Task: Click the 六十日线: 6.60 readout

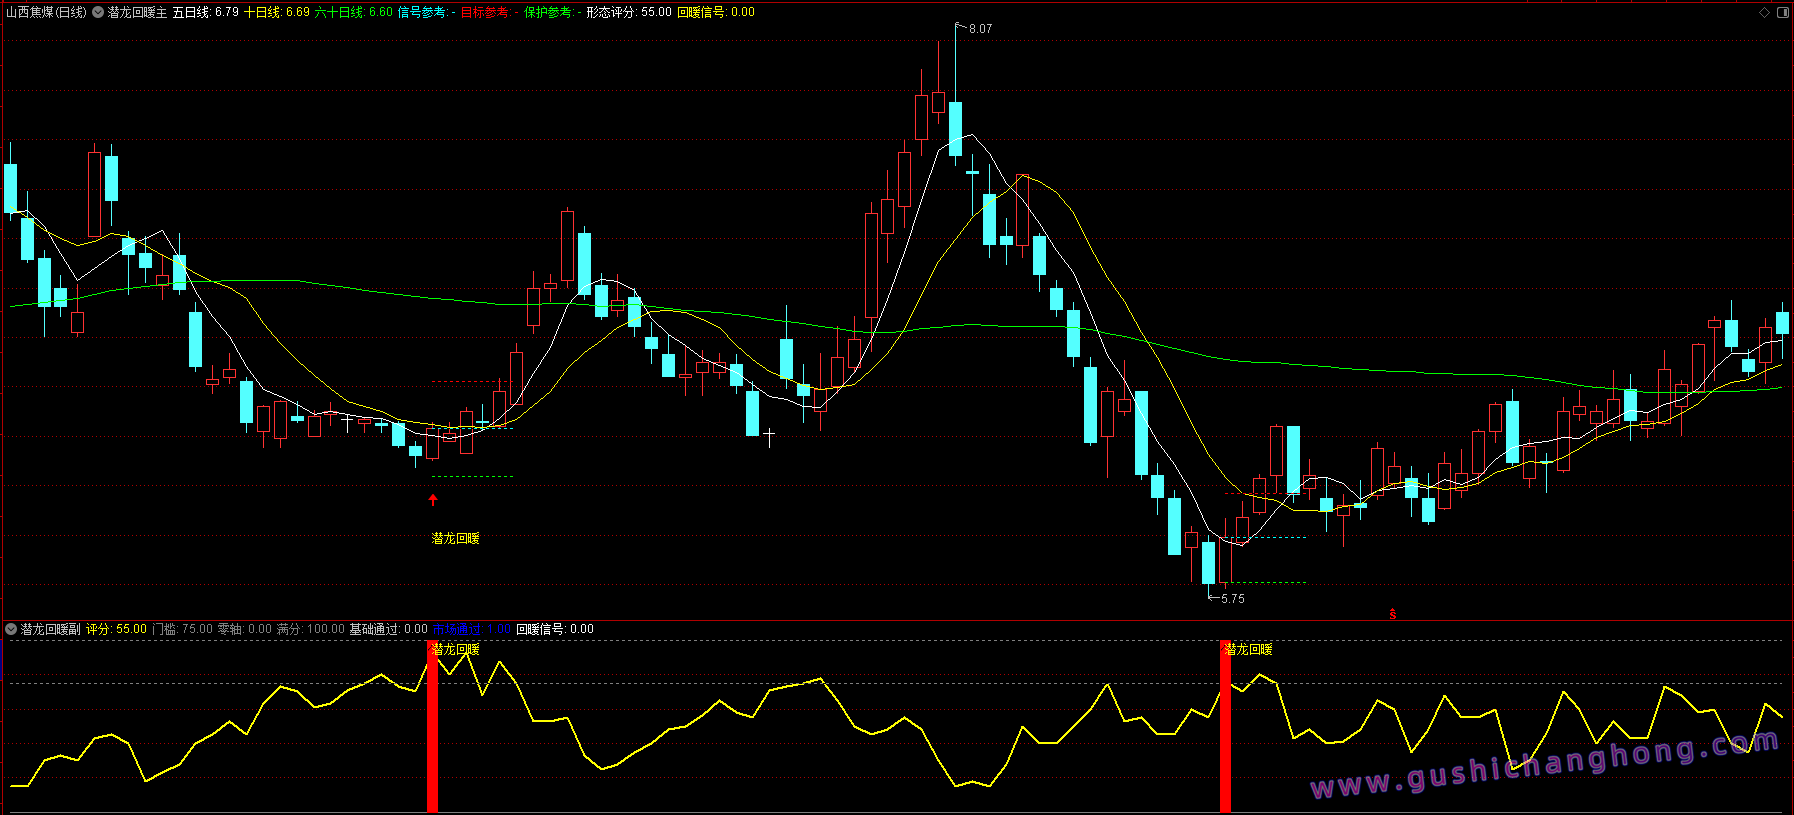Action: pos(354,13)
